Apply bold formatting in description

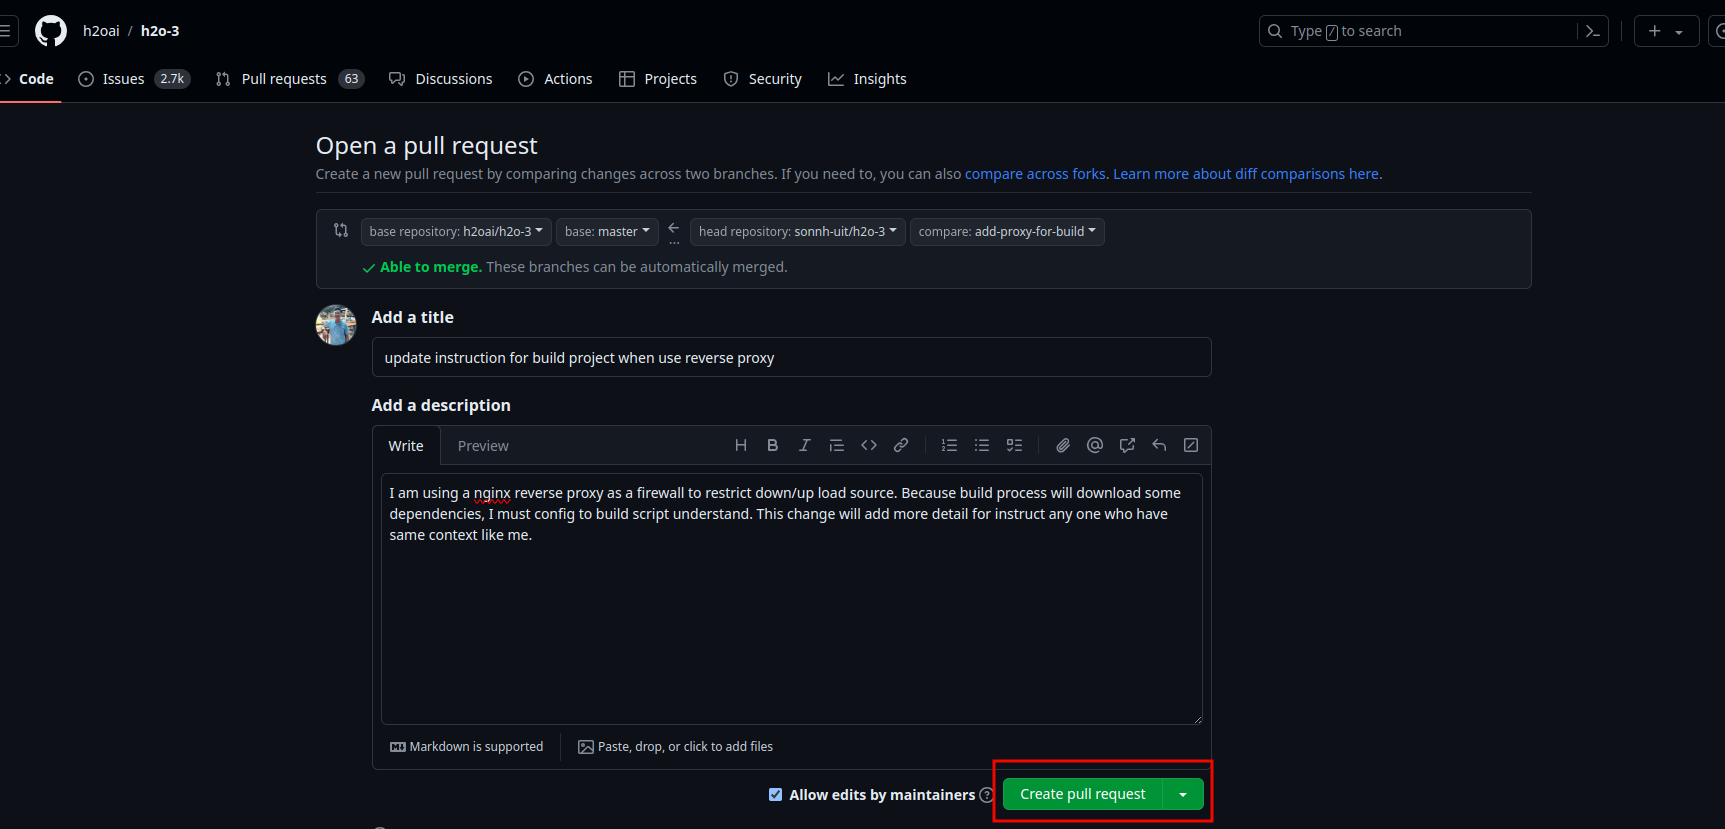[773, 445]
